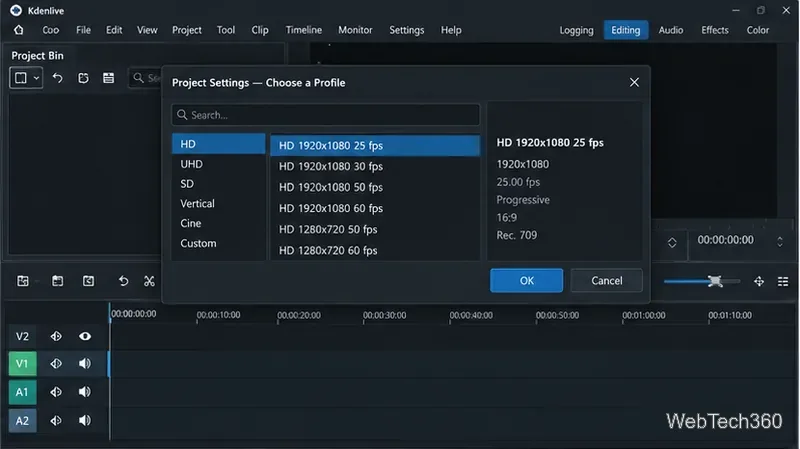Open the Clip menu
The height and width of the screenshot is (449, 800).
coord(260,30)
